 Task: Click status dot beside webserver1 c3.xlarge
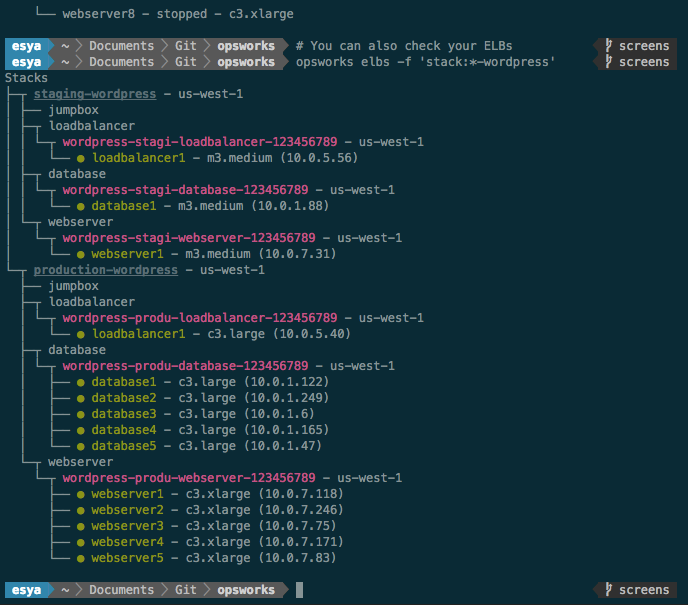[81, 495]
